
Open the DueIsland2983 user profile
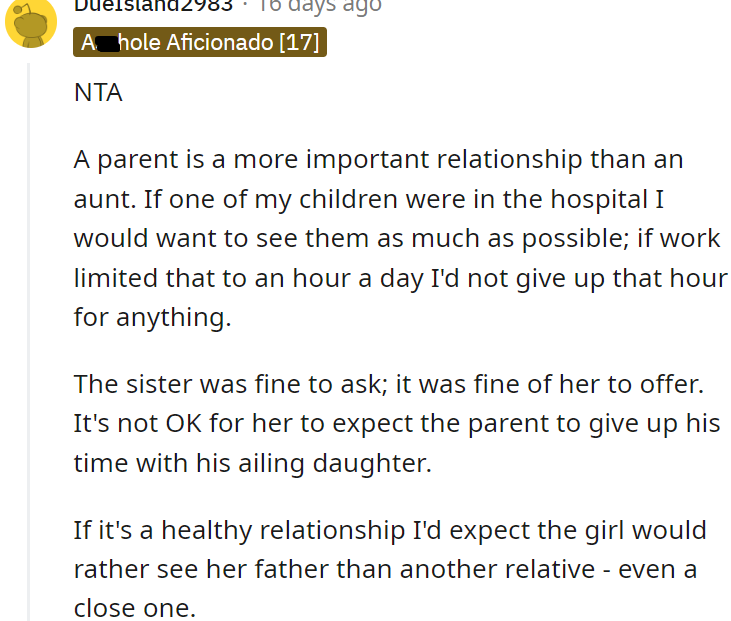tap(153, 5)
